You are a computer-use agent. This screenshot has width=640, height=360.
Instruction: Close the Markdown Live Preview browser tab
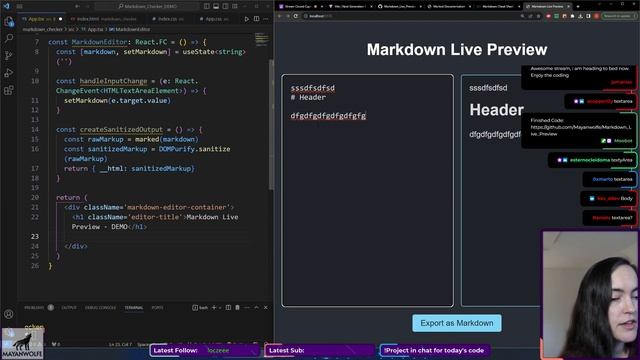[568, 7]
